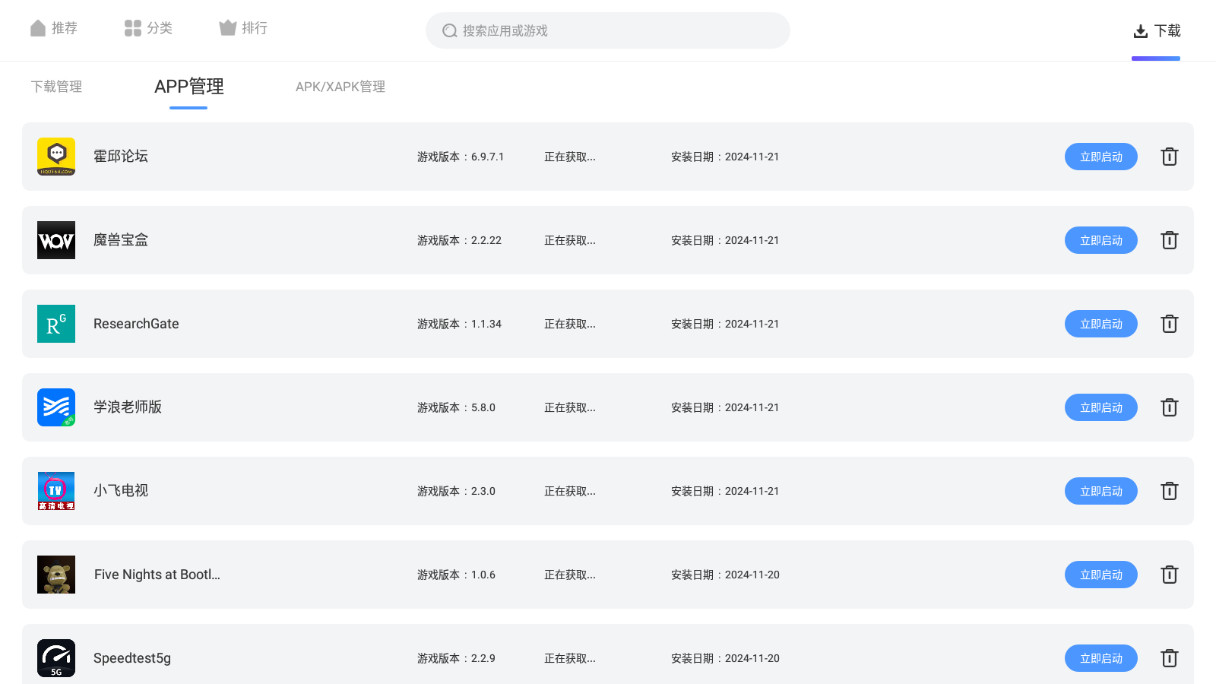Click 正在获取... status in ResearchGate row
This screenshot has width=1216, height=684.
click(570, 324)
